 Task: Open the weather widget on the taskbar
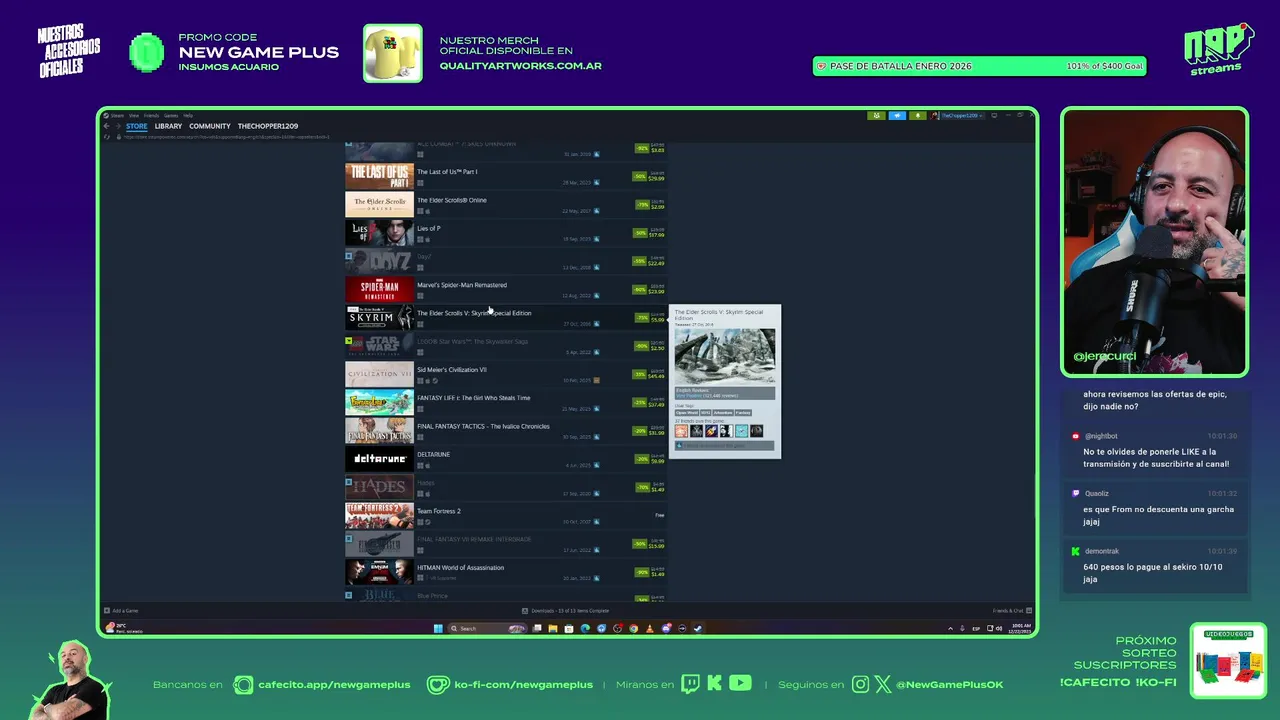point(124,628)
